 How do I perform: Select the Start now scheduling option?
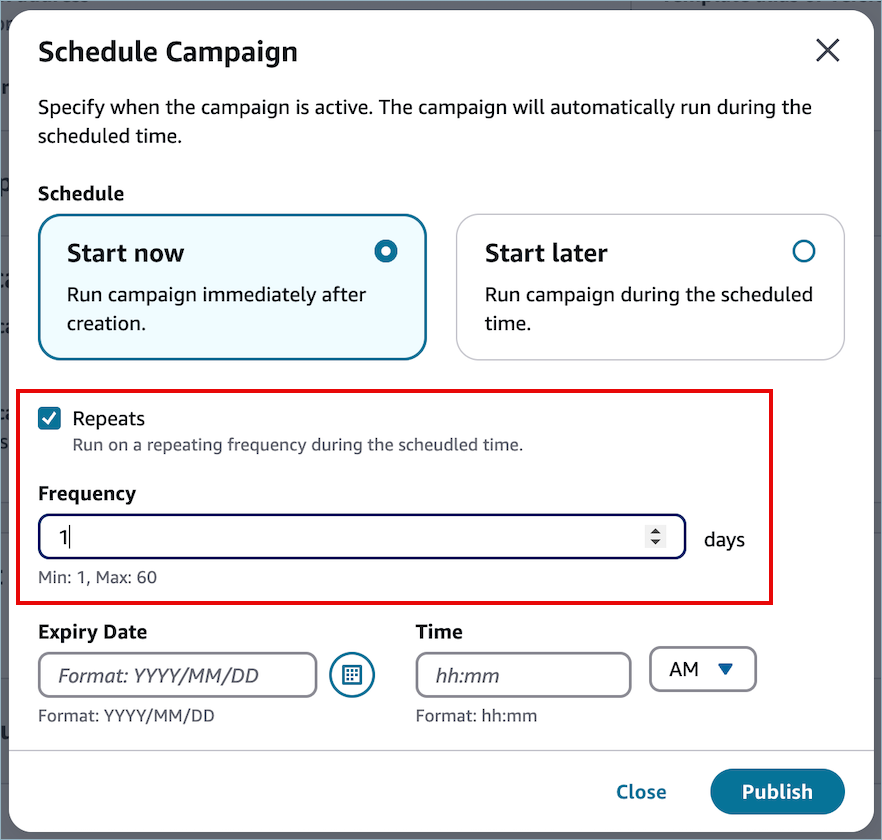[232, 285]
